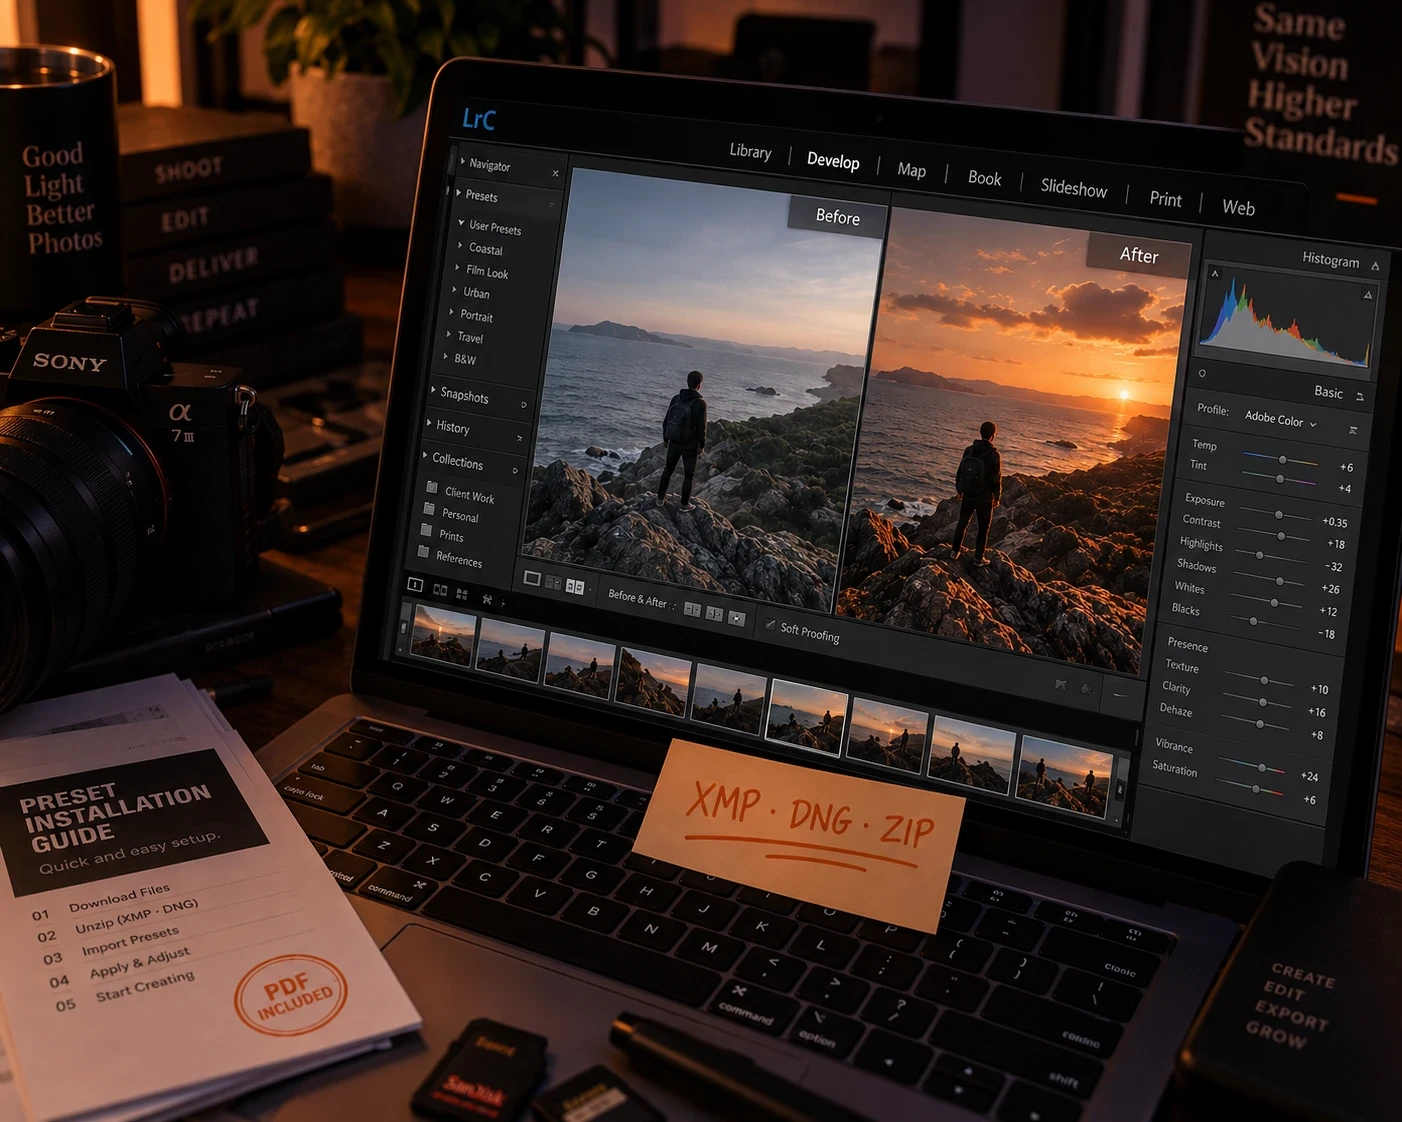This screenshot has height=1122, width=1402.
Task: Select the single Loupe view icon above the filmstrip
Action: coord(415,585)
